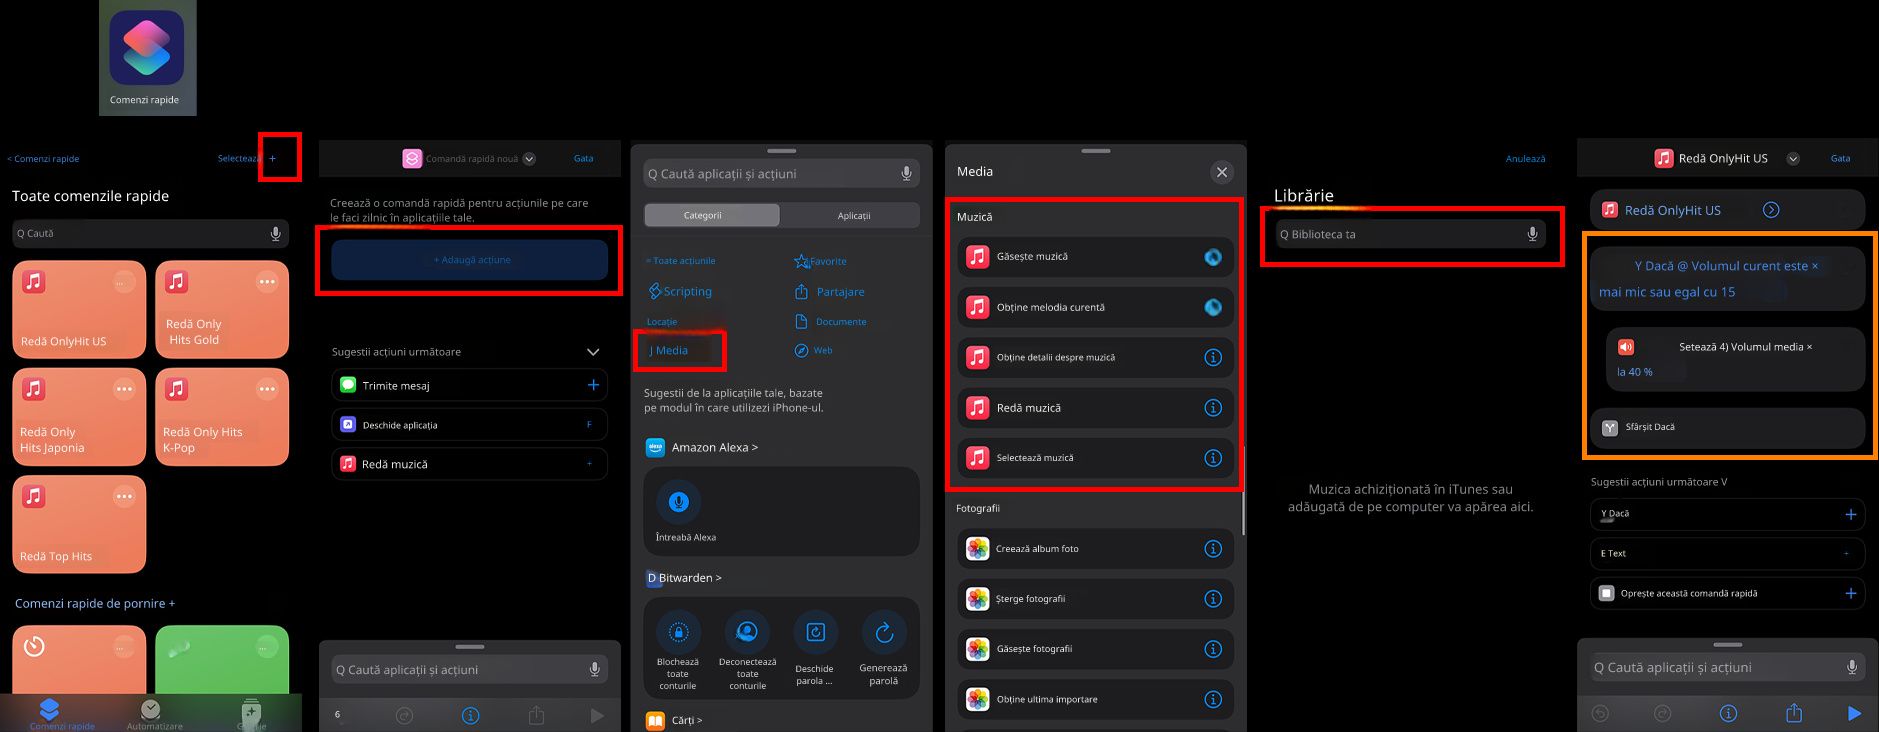The width and height of the screenshot is (1879, 732).
Task: Select the Categorii segment
Action: point(712,215)
